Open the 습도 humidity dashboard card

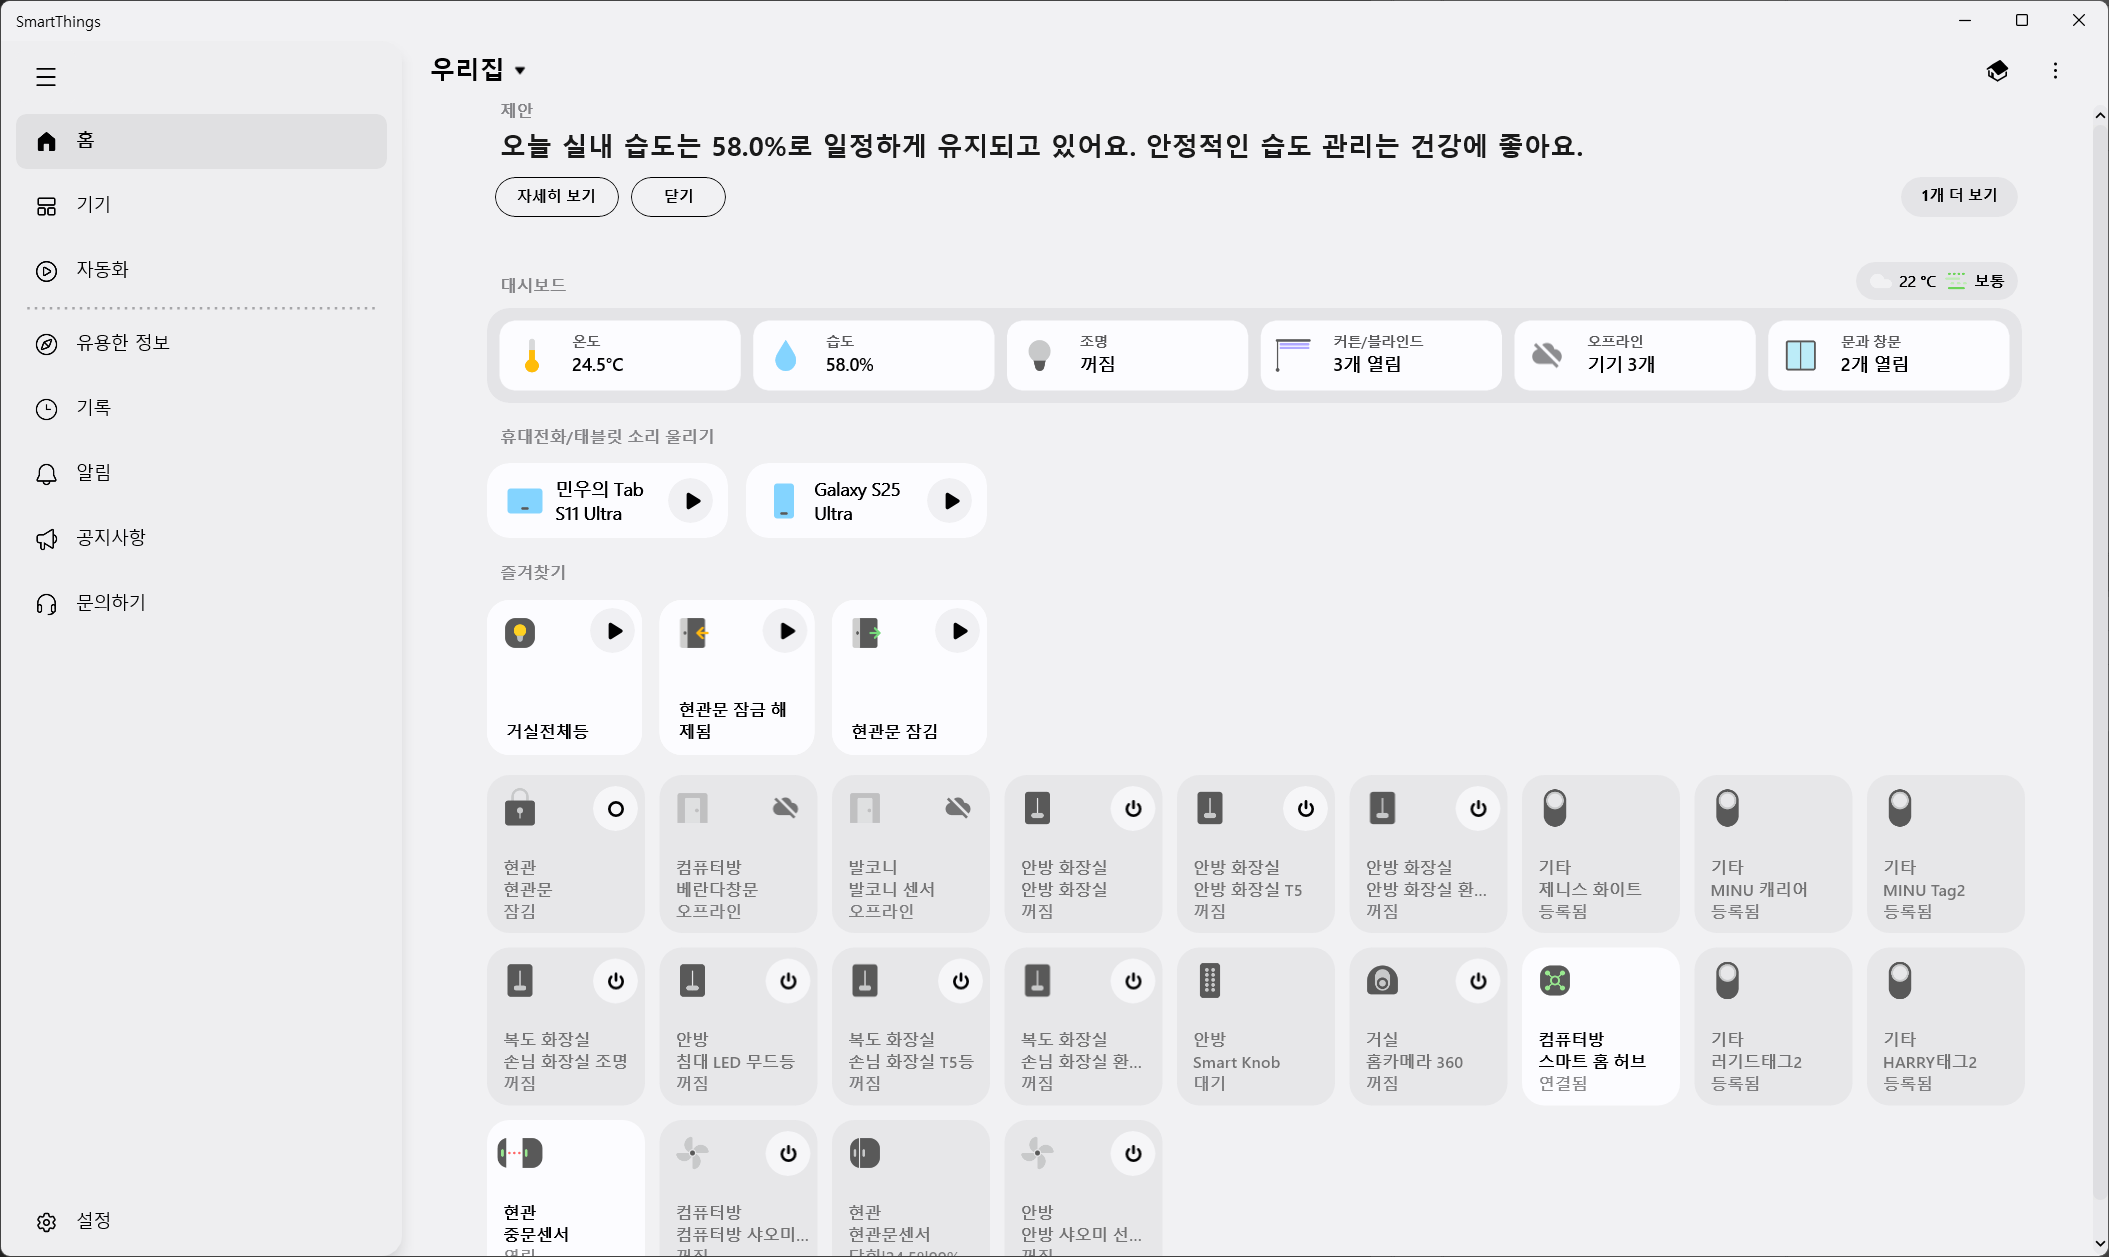pos(873,355)
